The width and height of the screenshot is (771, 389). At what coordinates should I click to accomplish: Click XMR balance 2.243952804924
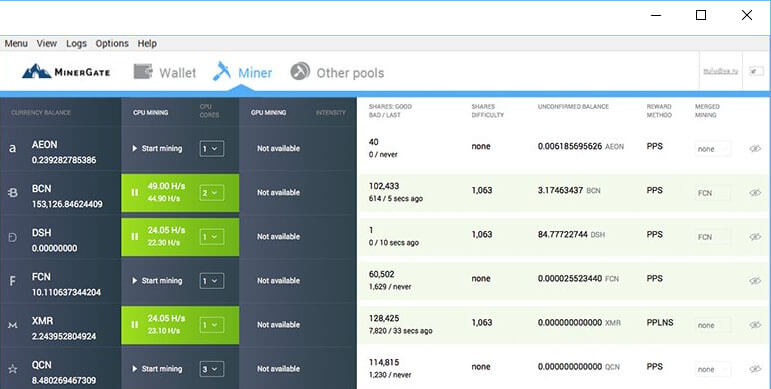pos(64,336)
